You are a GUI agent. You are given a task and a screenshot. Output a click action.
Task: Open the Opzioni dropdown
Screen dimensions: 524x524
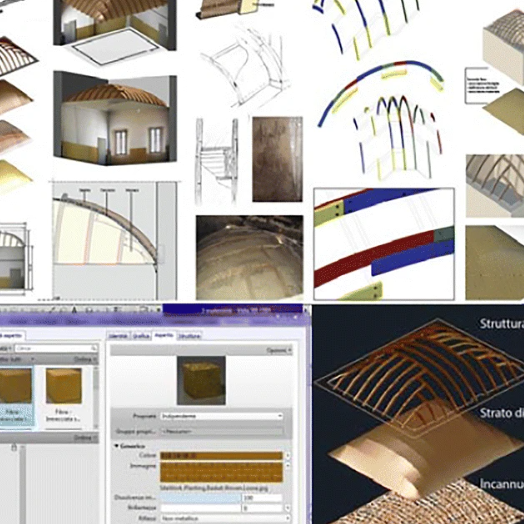(x=279, y=351)
